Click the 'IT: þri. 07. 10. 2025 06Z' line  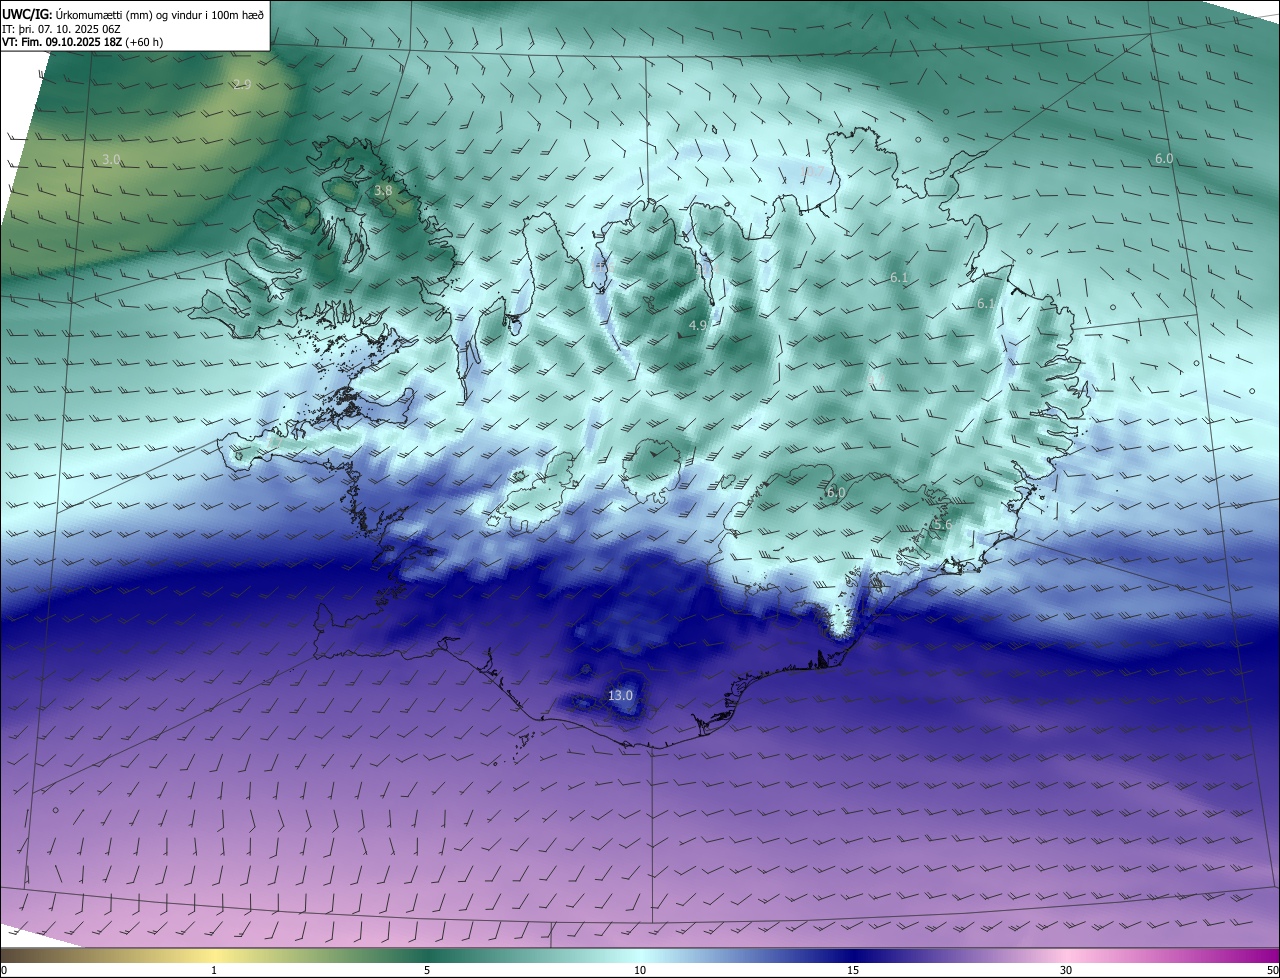coord(59,29)
